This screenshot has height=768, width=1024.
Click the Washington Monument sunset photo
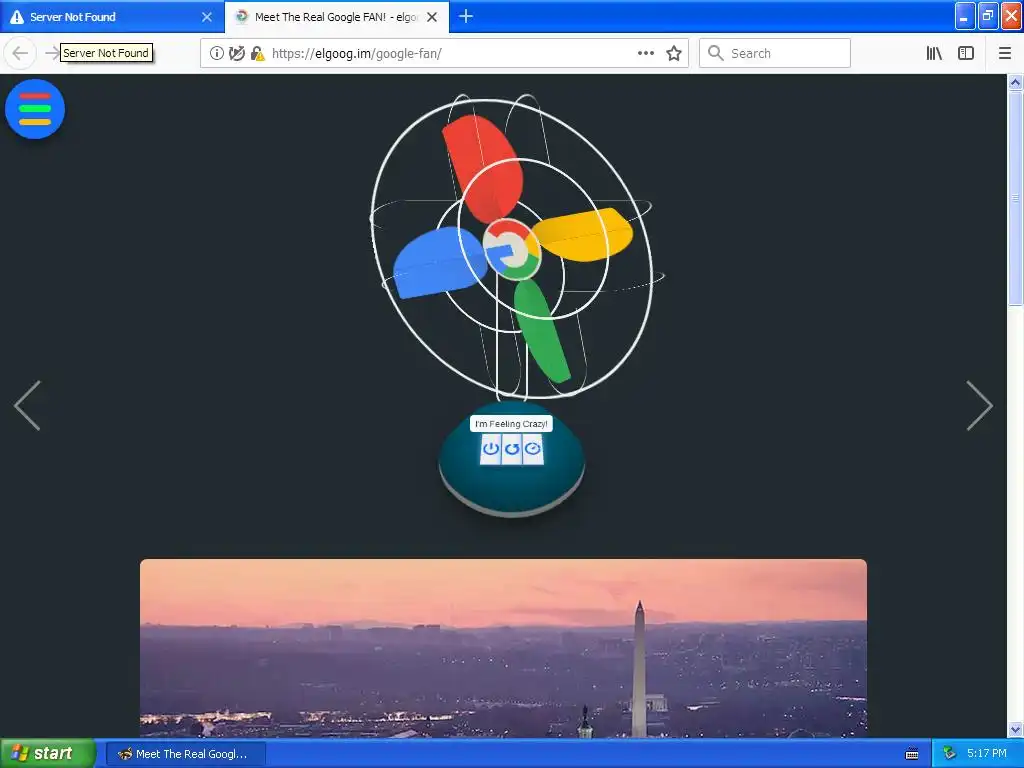pos(503,648)
